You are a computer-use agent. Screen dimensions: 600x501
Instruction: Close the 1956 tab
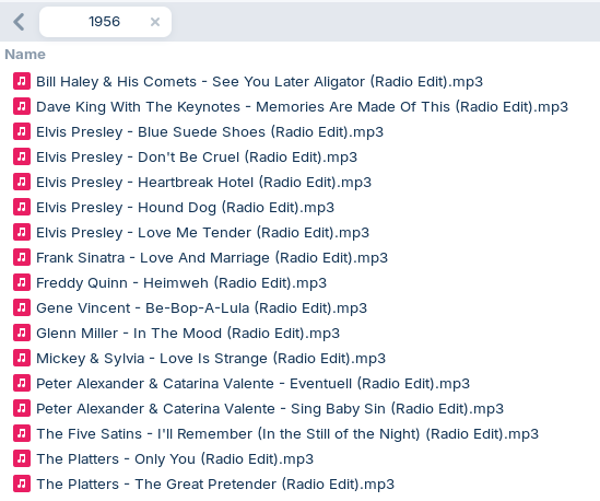(x=155, y=22)
